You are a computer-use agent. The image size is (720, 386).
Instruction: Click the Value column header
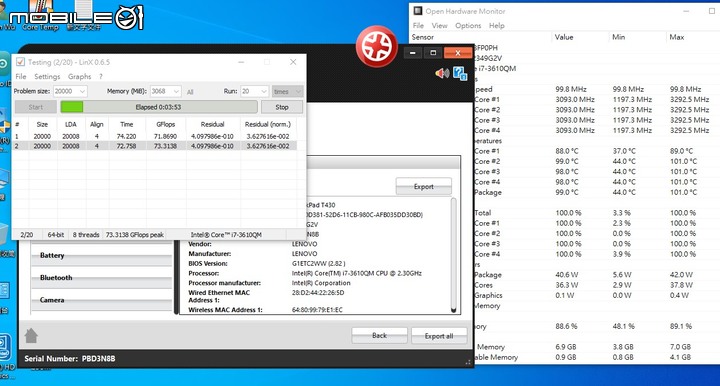[564, 37]
